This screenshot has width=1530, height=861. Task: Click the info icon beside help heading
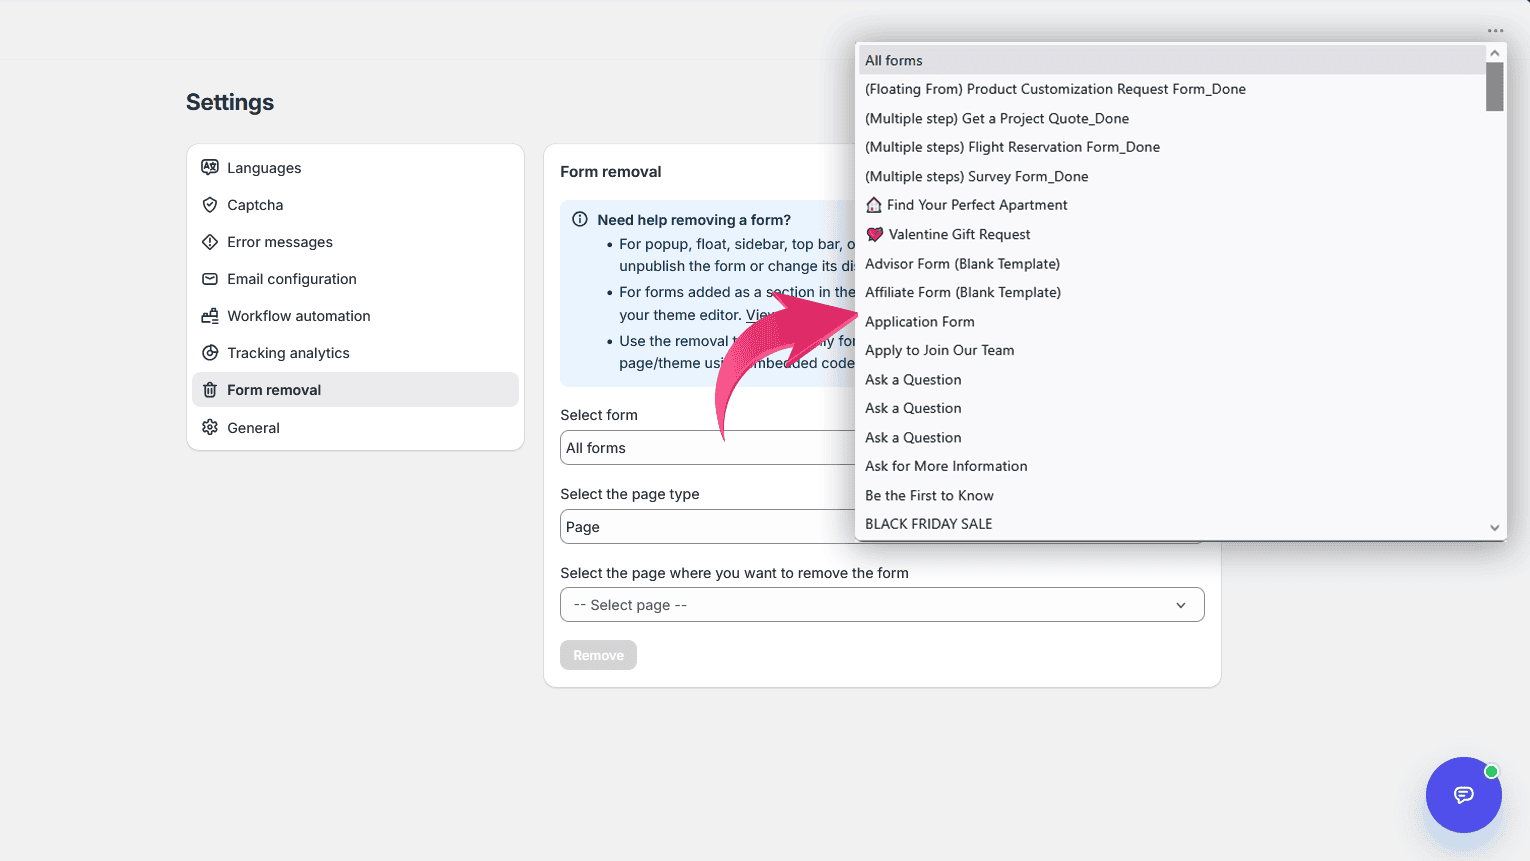pyautogui.click(x=580, y=219)
